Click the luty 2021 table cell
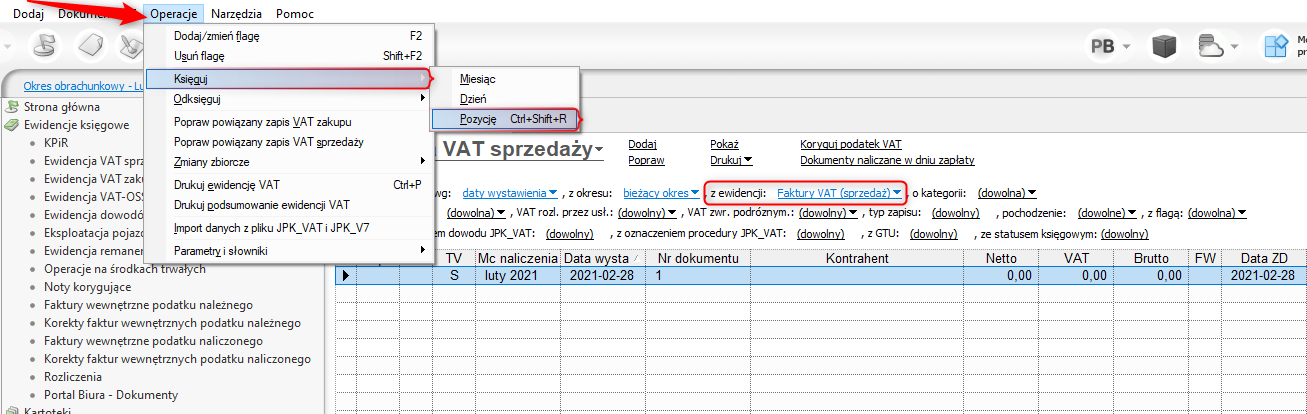This screenshot has height=414, width=1307. 517,275
